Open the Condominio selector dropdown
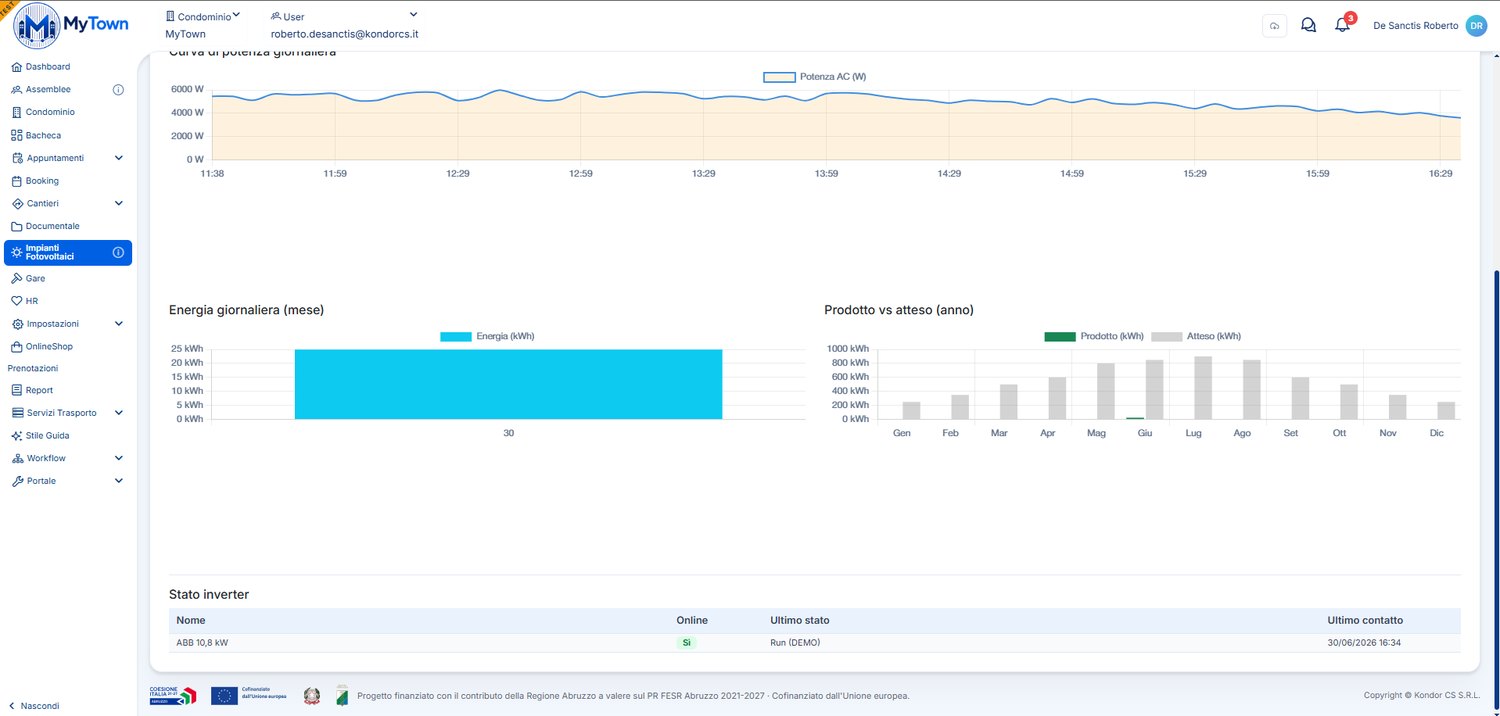Viewport: 1500px width, 716px height. pos(203,25)
